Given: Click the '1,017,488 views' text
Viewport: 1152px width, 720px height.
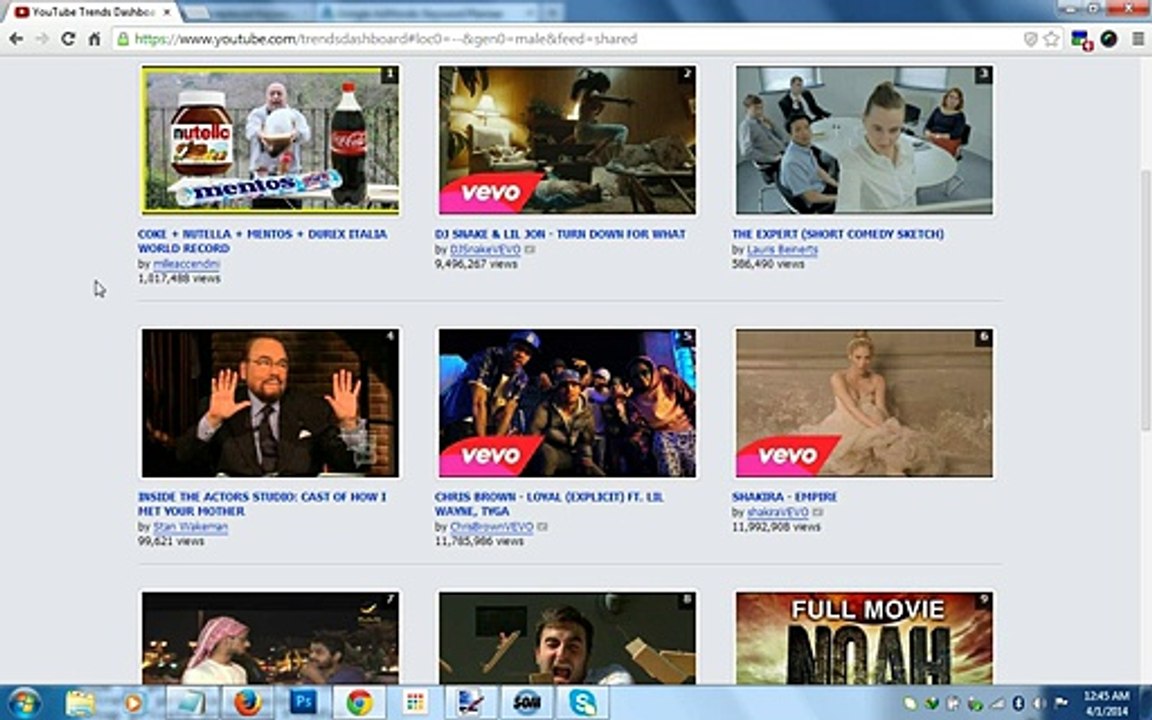Looking at the screenshot, I should click(x=179, y=278).
